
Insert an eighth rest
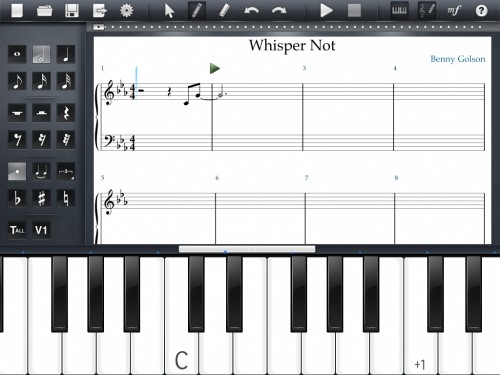[x=17, y=139]
